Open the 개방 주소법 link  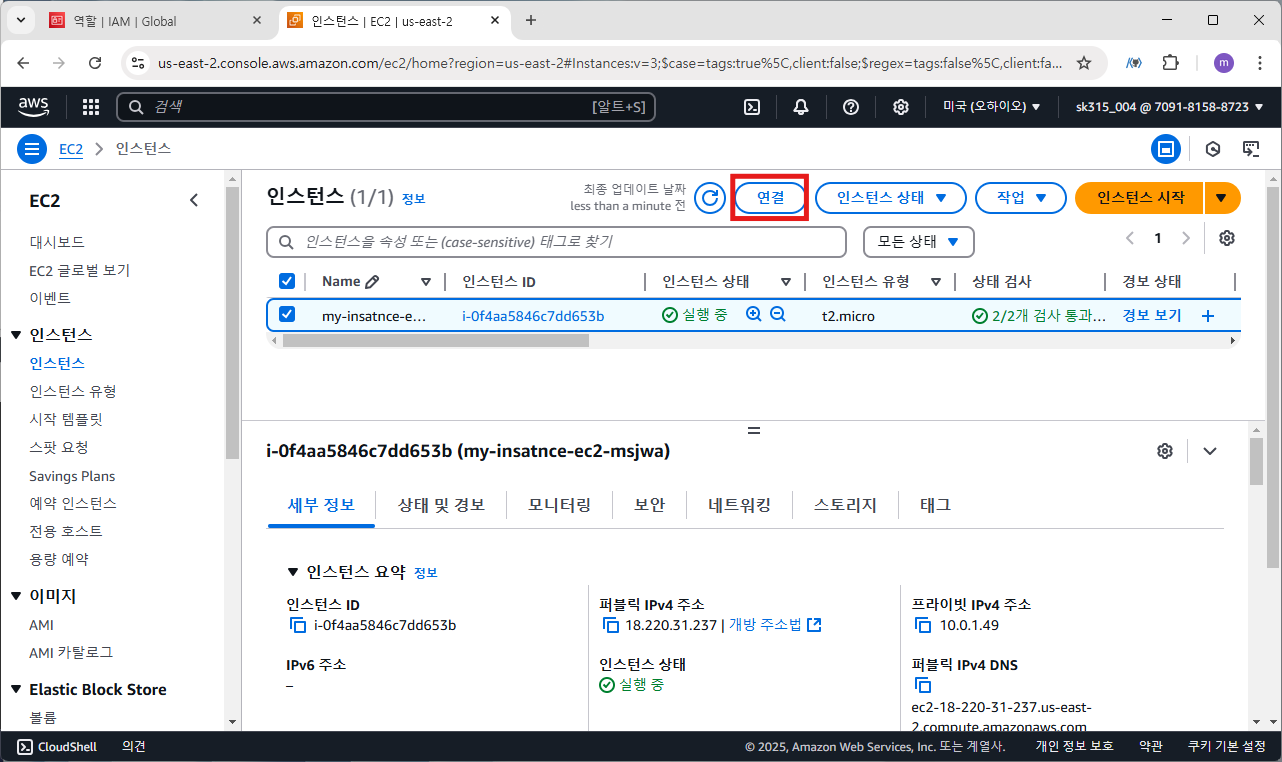click(774, 625)
